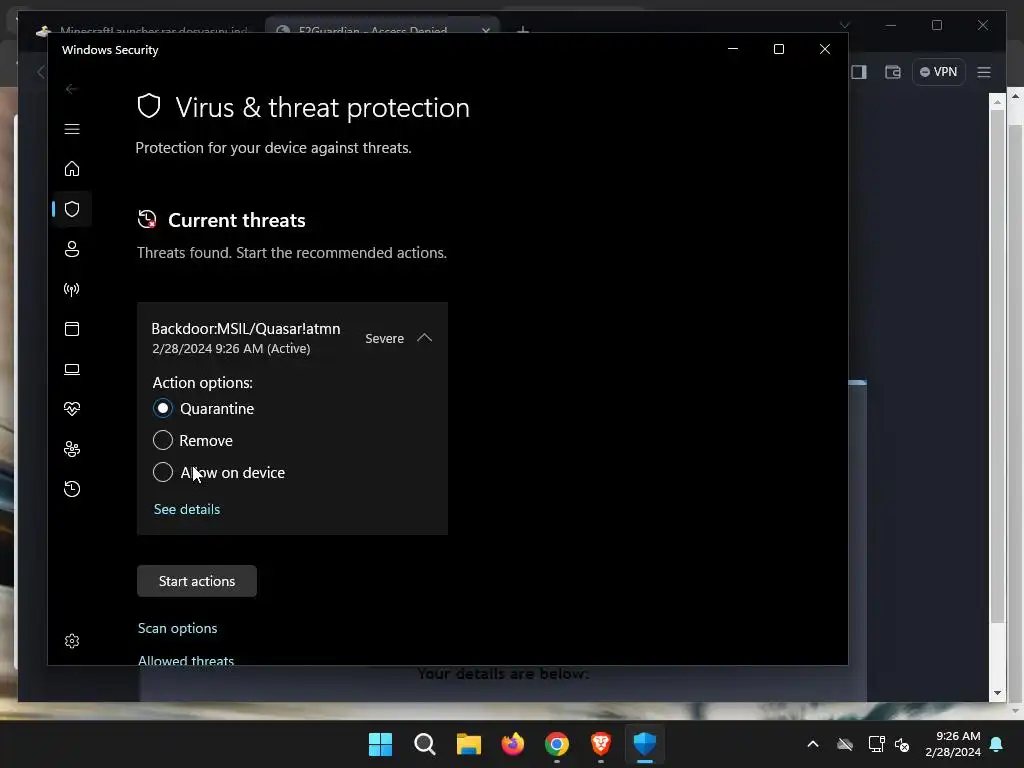Image resolution: width=1024 pixels, height=768 pixels.
Task: Toggle the browser sidebar panel icon
Action: coord(859,72)
